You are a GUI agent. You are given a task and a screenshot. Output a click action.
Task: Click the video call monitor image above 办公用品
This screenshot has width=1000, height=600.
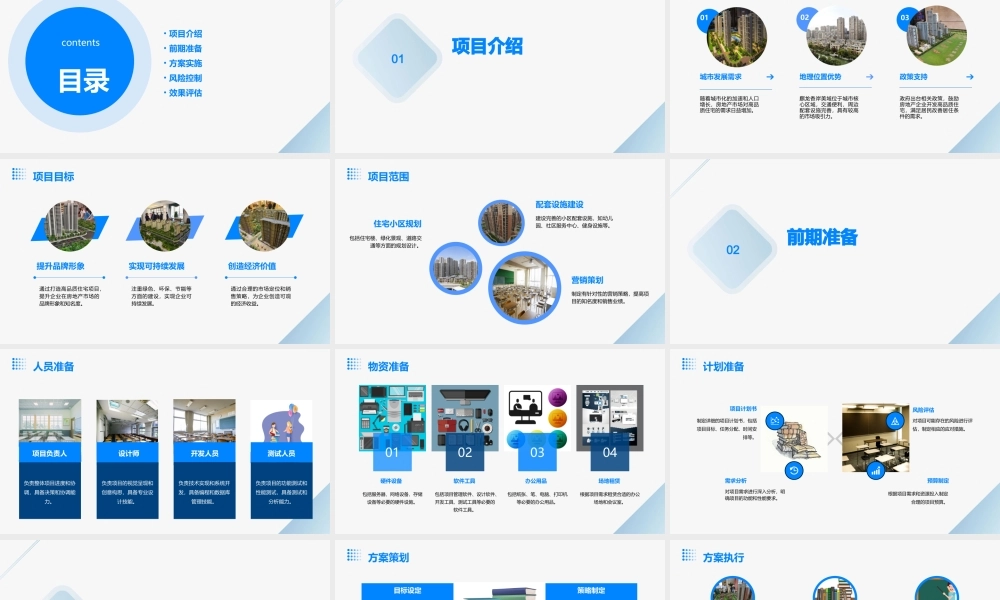tap(537, 418)
